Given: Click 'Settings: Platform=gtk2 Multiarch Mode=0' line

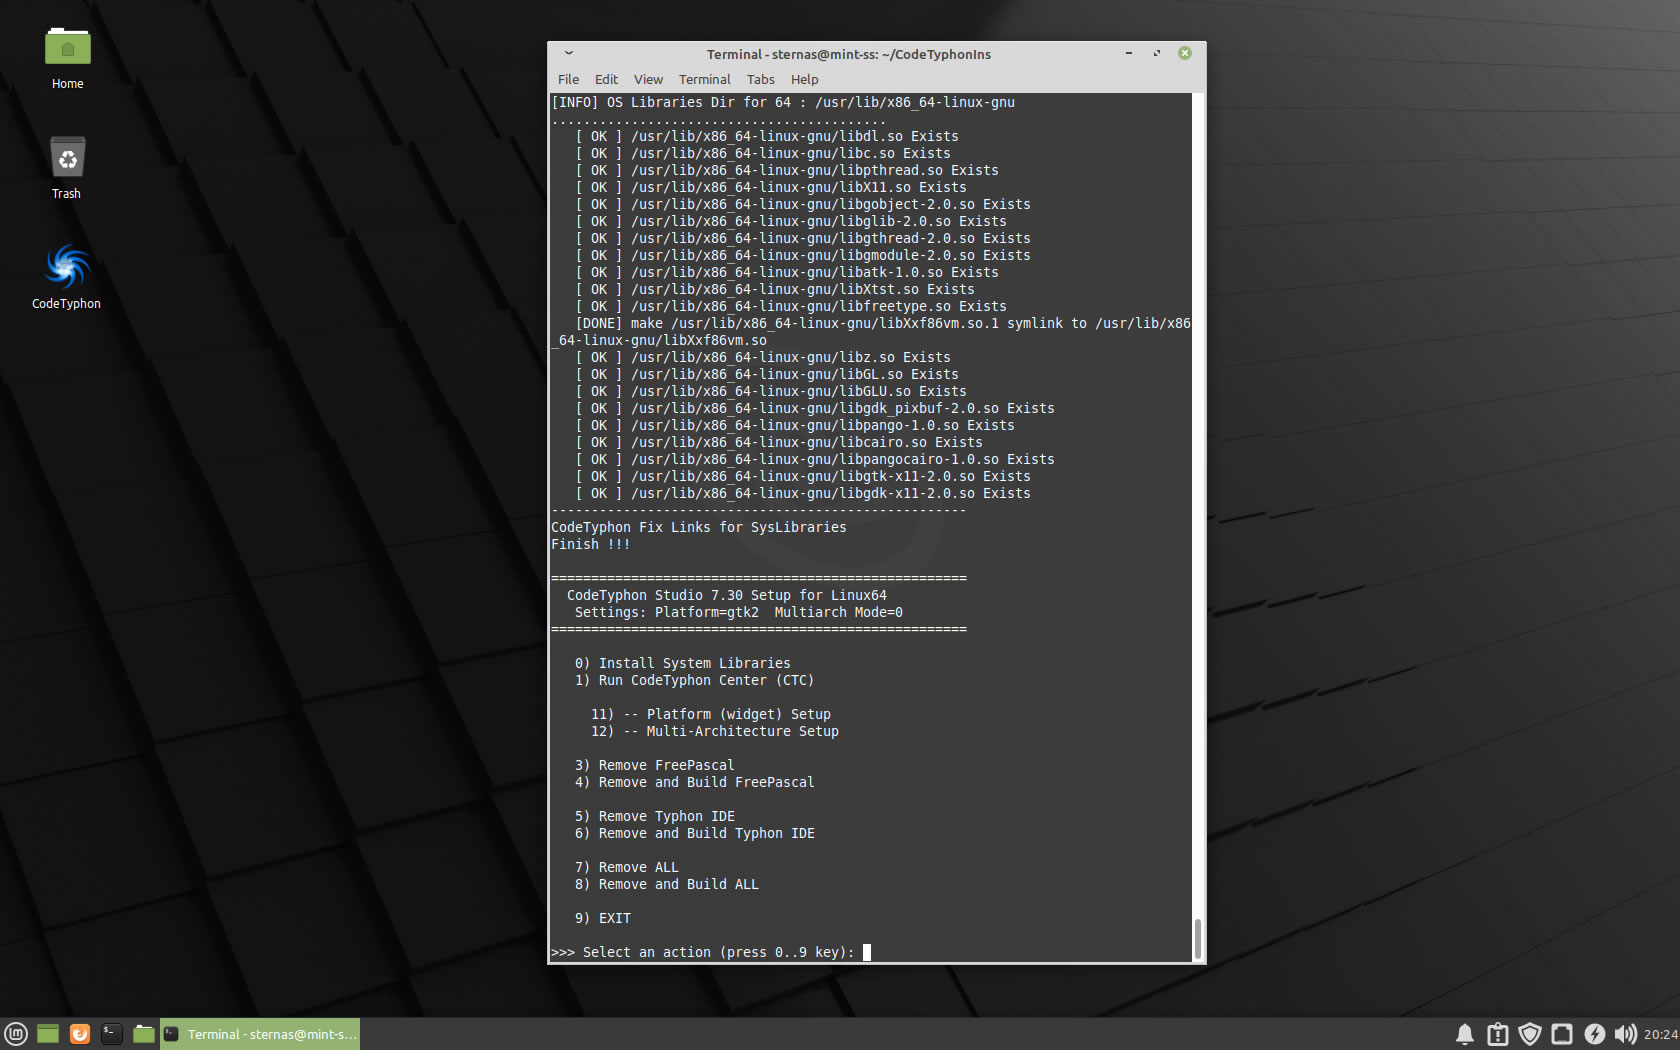Looking at the screenshot, I should [738, 612].
